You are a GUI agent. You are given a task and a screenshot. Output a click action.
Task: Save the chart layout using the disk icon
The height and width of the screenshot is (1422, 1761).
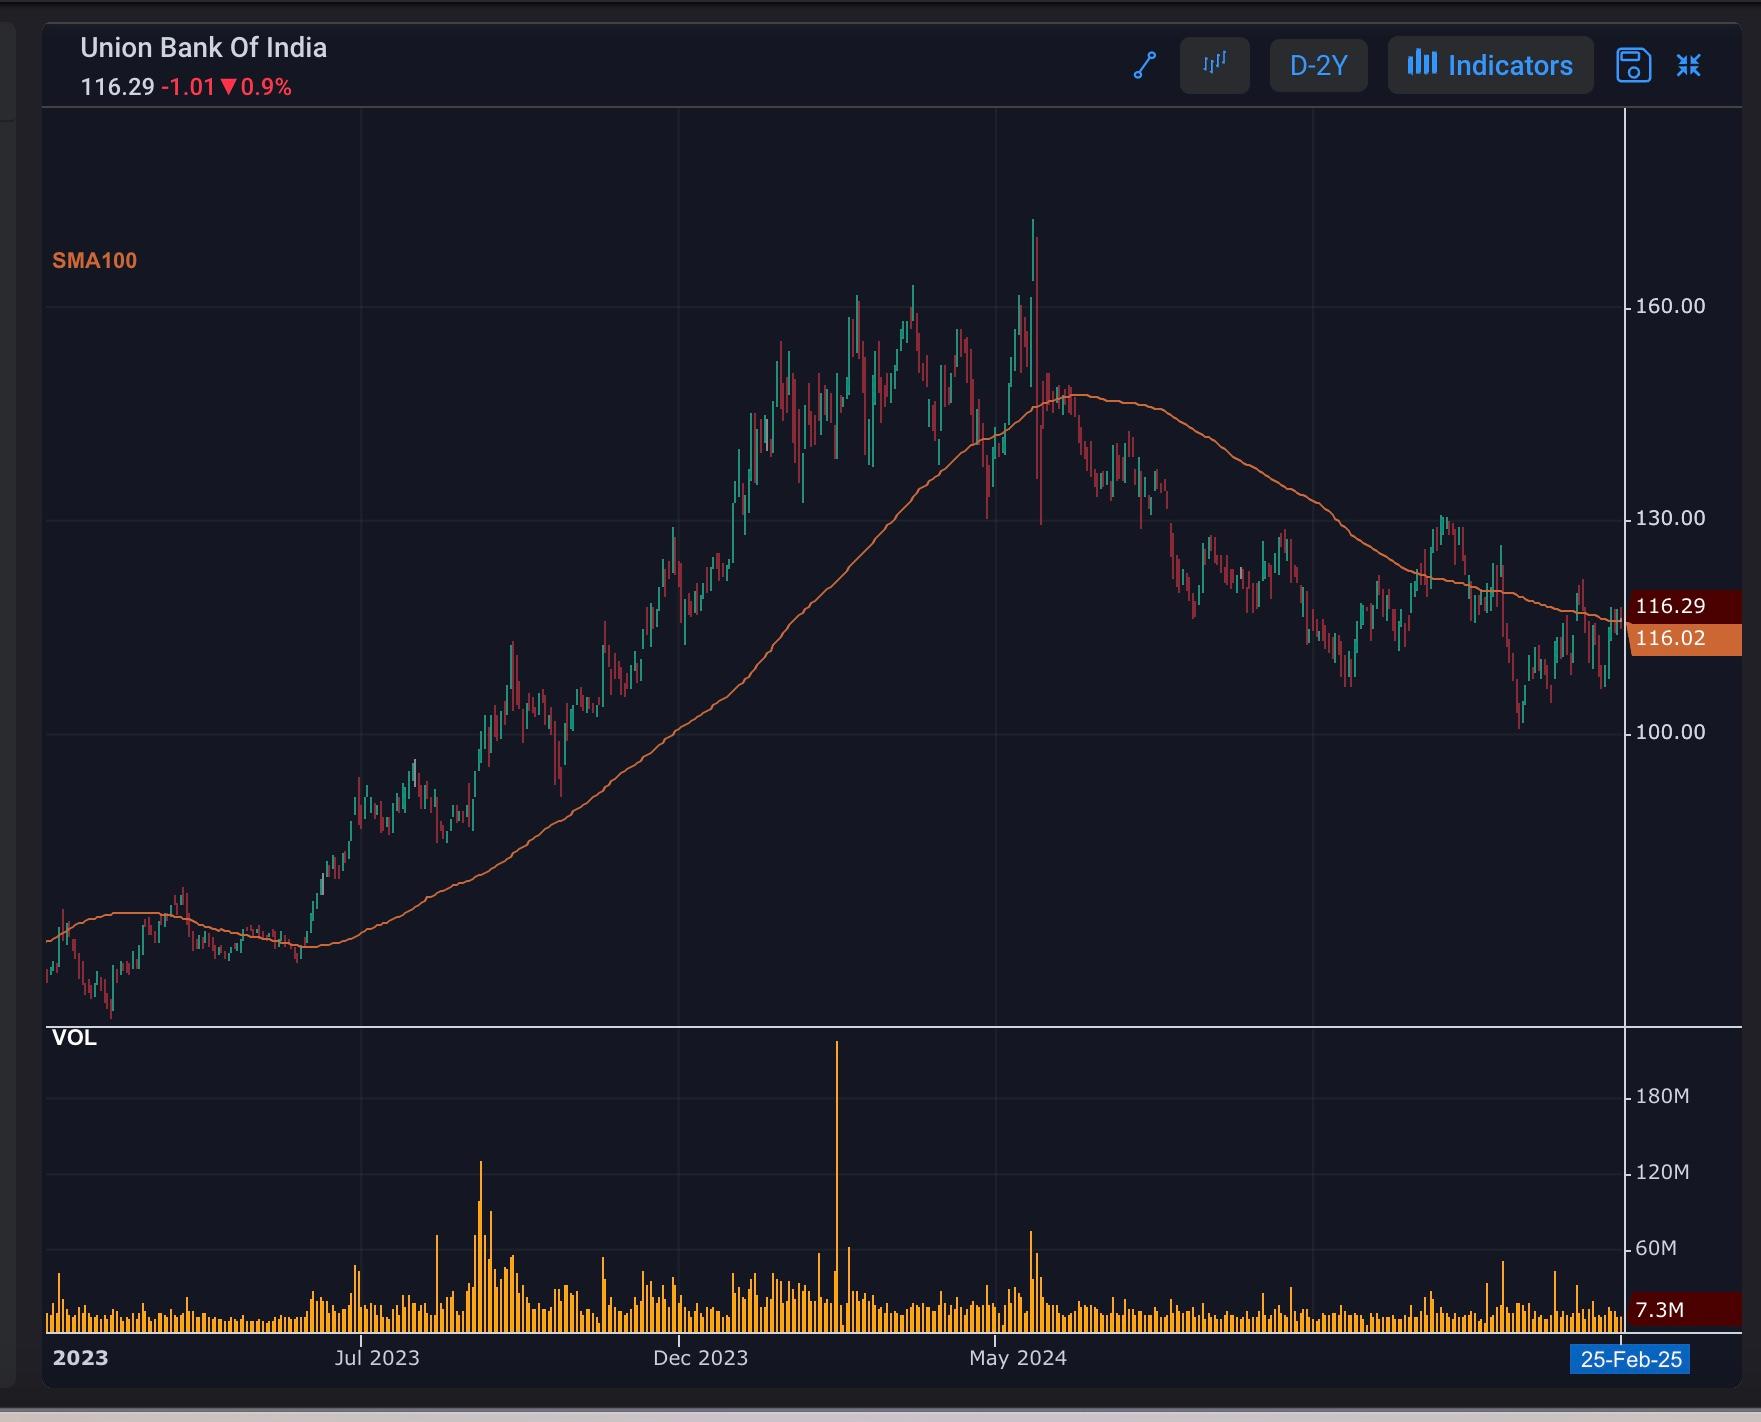coord(1633,66)
